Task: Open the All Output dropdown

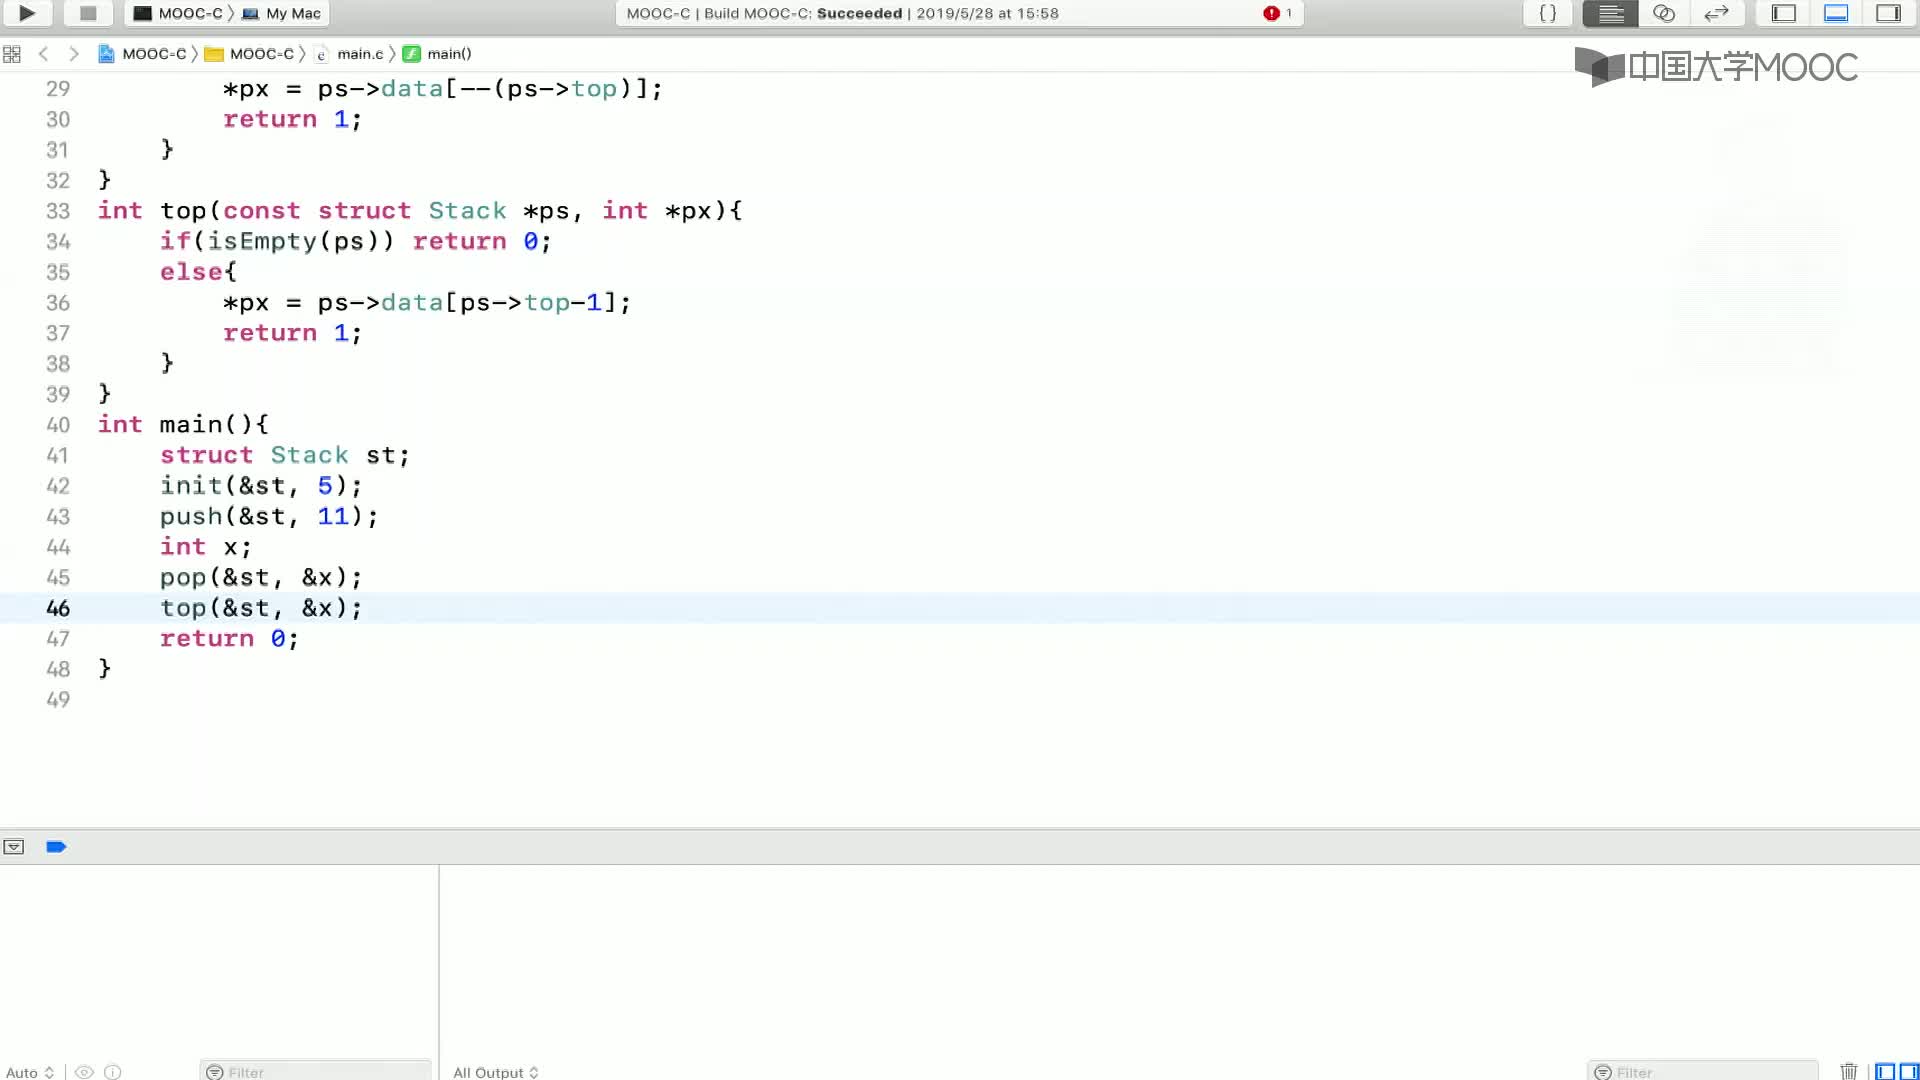Action: [496, 1072]
